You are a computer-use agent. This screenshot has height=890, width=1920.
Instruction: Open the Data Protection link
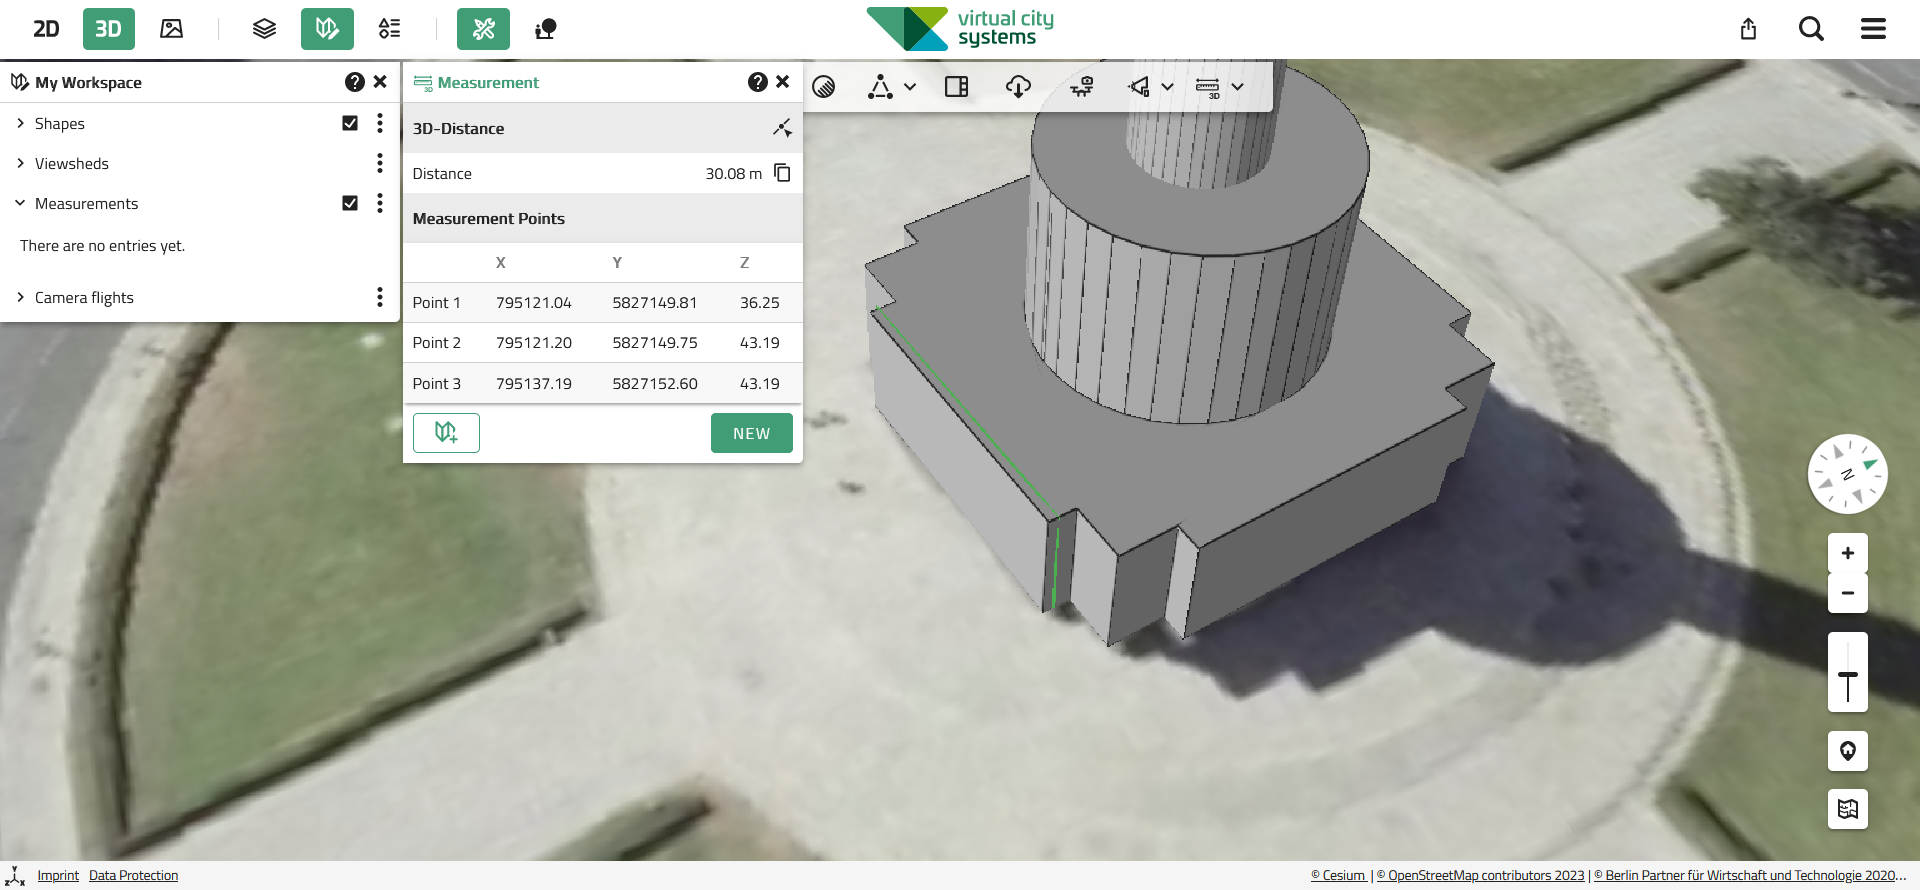tap(133, 875)
